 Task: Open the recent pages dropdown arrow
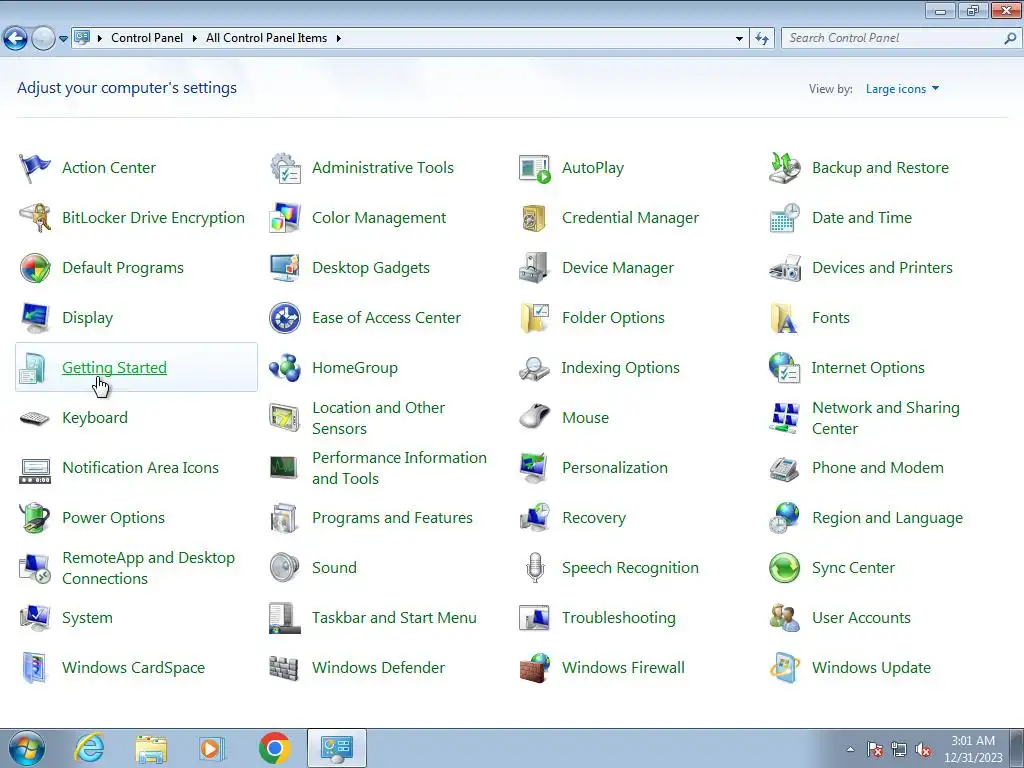[x=63, y=39]
